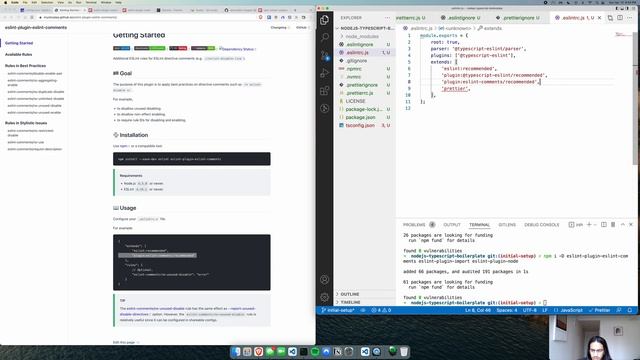
Task: Open the Explorer views and more actions menu
Action: point(387,18)
